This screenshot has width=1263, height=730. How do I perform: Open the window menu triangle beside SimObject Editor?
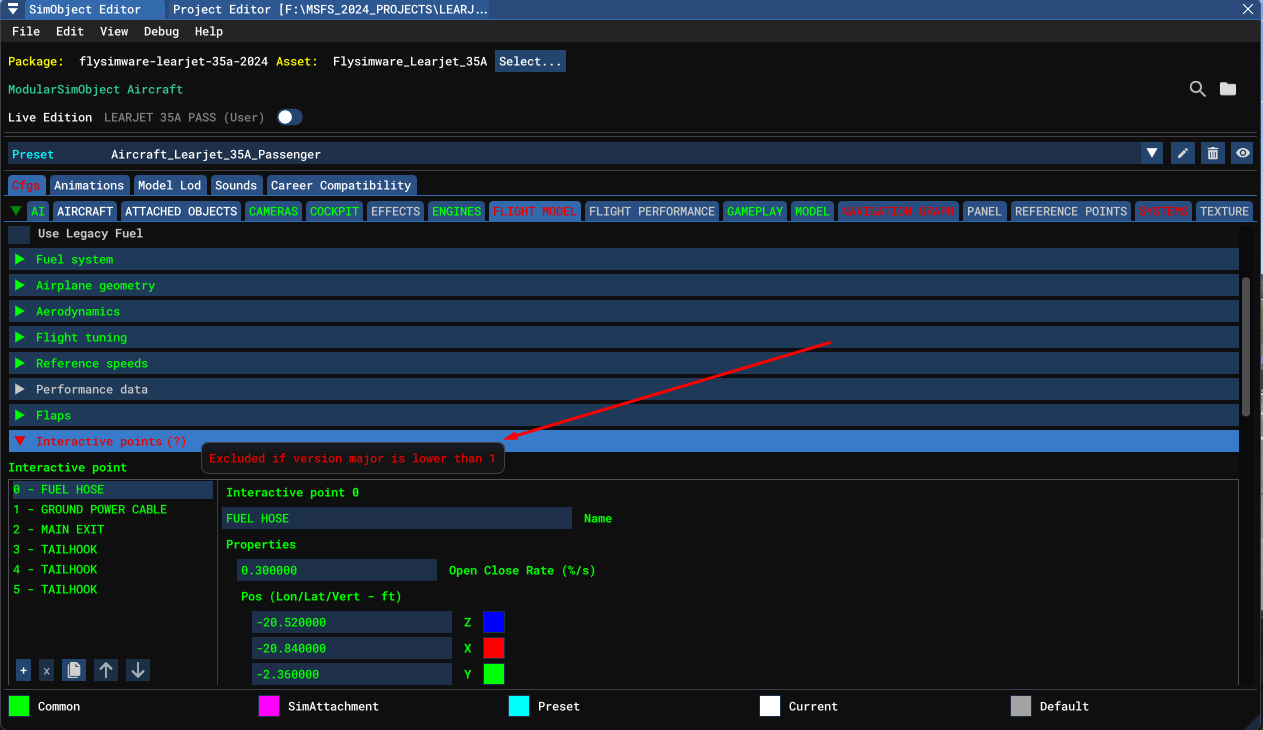13,10
